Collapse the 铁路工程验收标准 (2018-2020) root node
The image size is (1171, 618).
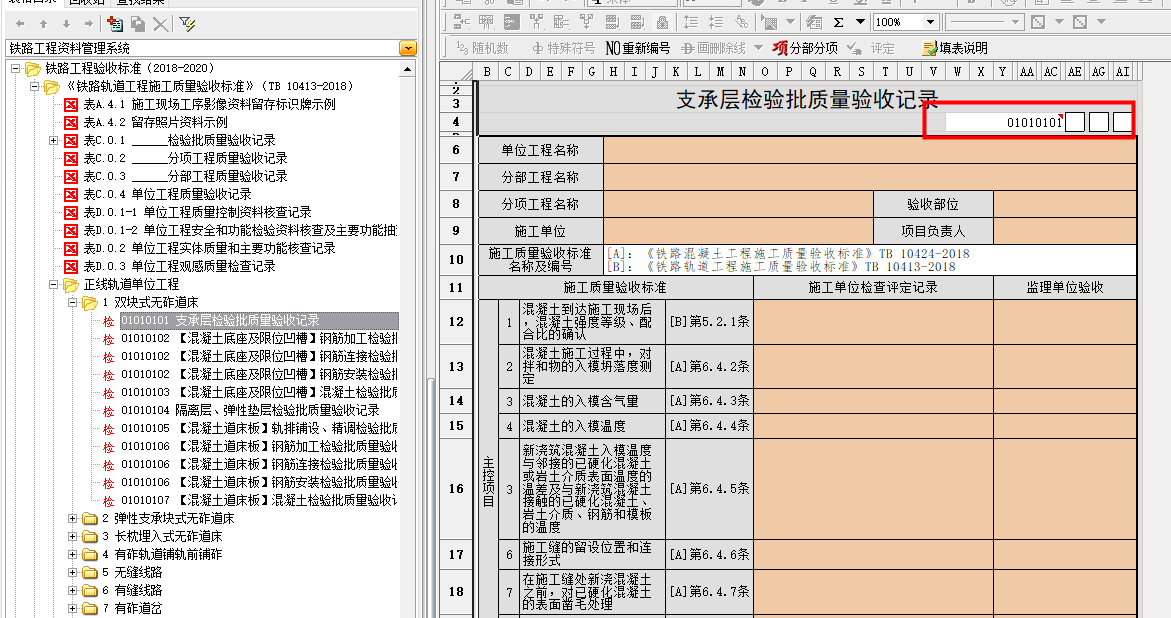tap(16, 69)
